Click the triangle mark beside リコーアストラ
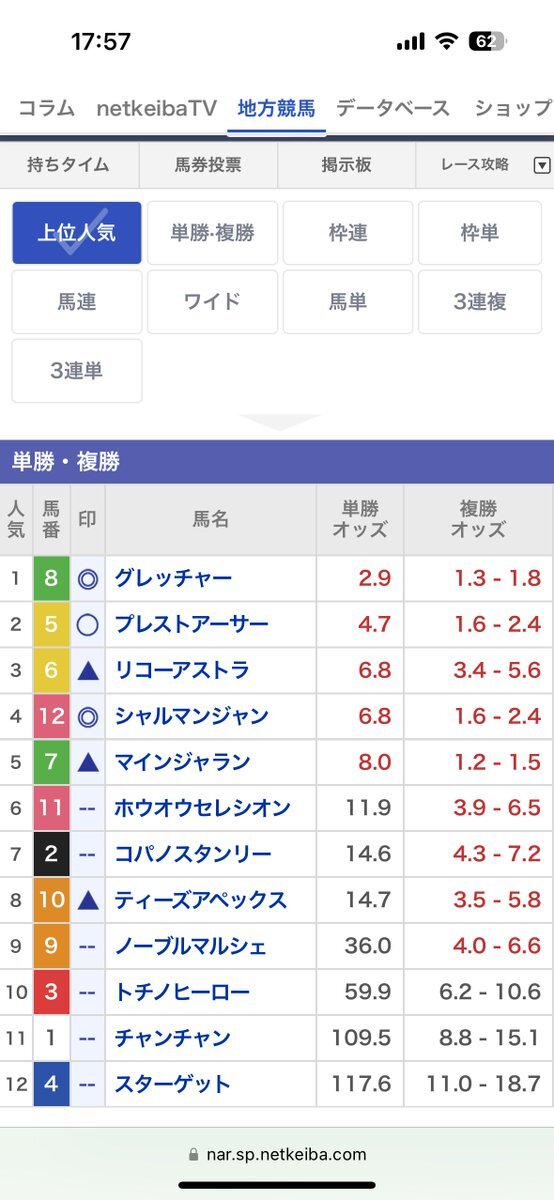554x1200 pixels. tap(88, 670)
